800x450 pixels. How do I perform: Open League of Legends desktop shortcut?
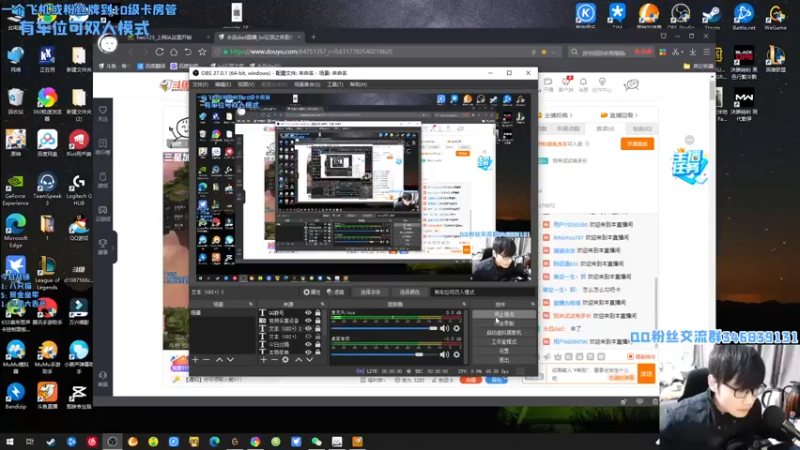click(x=47, y=273)
